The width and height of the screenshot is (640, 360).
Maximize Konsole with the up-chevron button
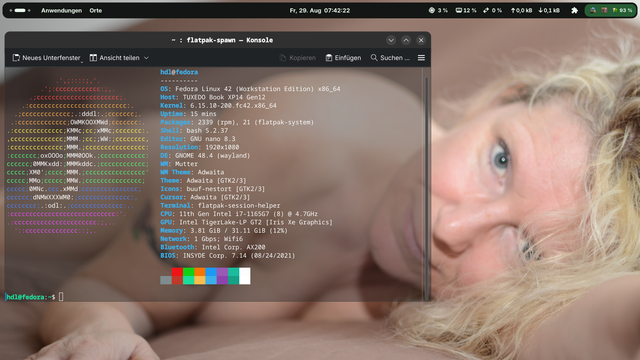406,40
